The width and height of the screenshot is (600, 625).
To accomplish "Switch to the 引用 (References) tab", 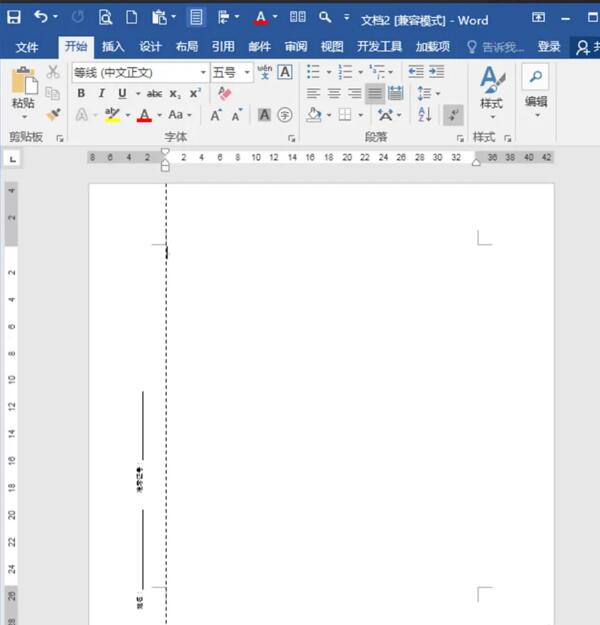I will [x=223, y=47].
